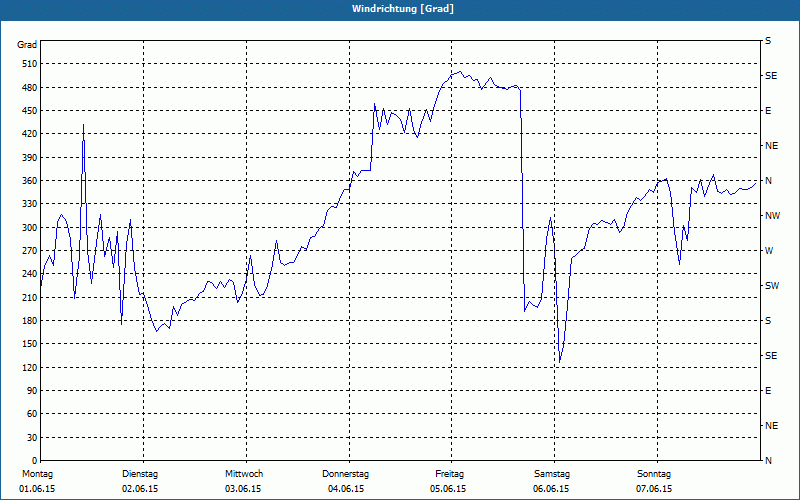Click the y-axis value 210
This screenshot has height=500, width=800.
coord(30,297)
